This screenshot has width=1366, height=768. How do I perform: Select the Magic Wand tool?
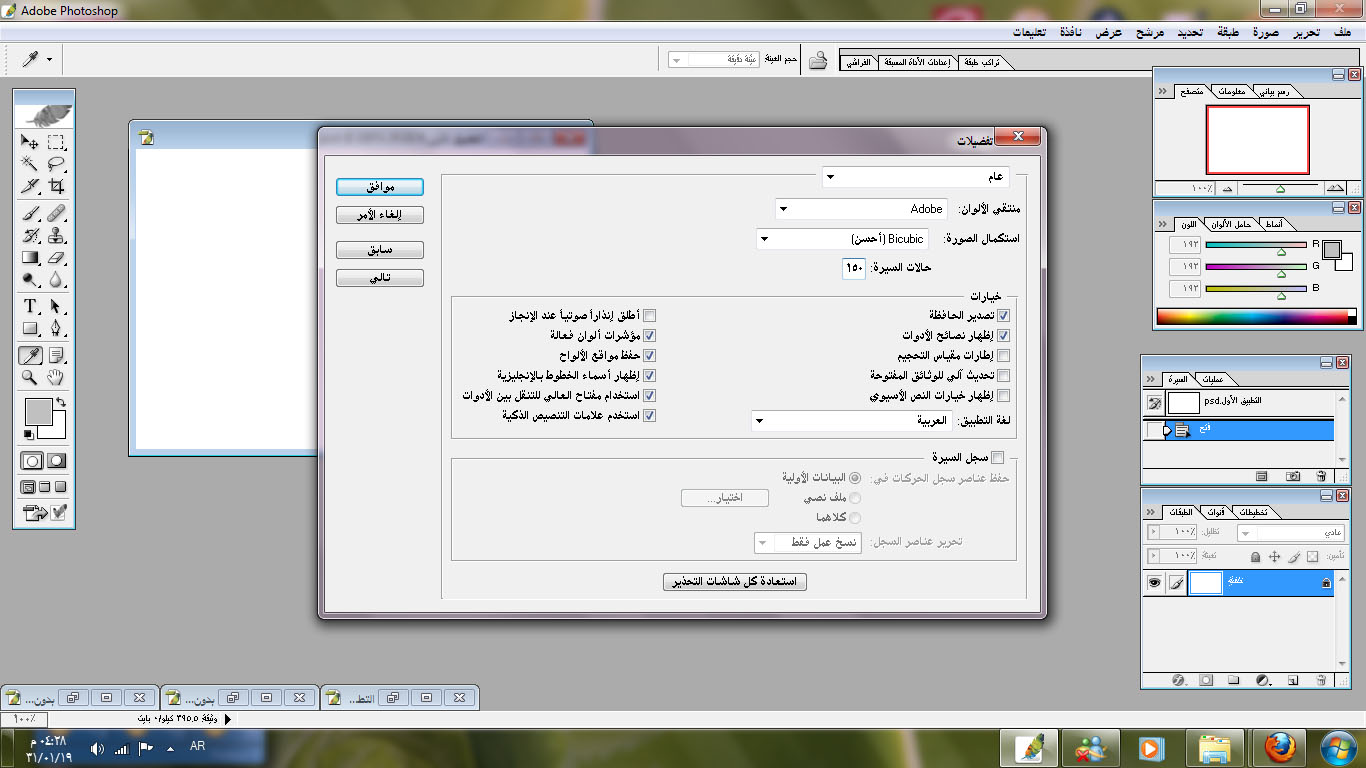[30, 164]
